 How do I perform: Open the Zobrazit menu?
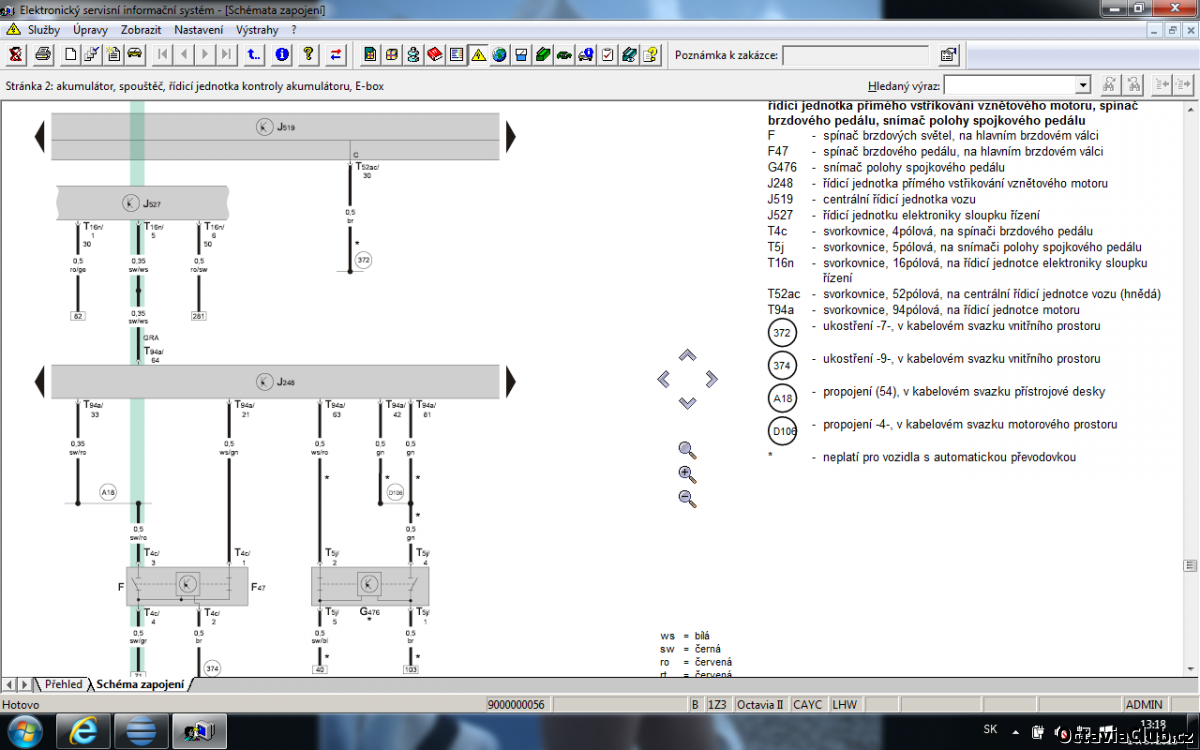coord(141,30)
